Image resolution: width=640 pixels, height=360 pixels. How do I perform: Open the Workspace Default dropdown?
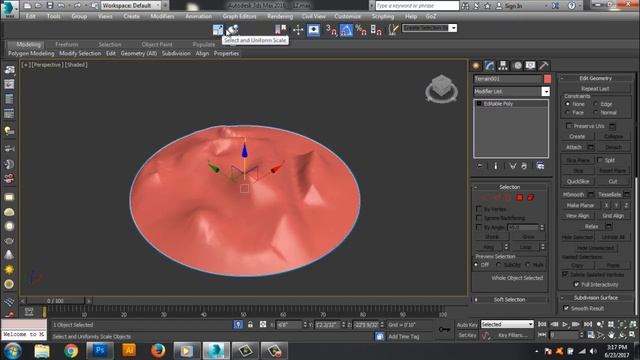click(131, 6)
